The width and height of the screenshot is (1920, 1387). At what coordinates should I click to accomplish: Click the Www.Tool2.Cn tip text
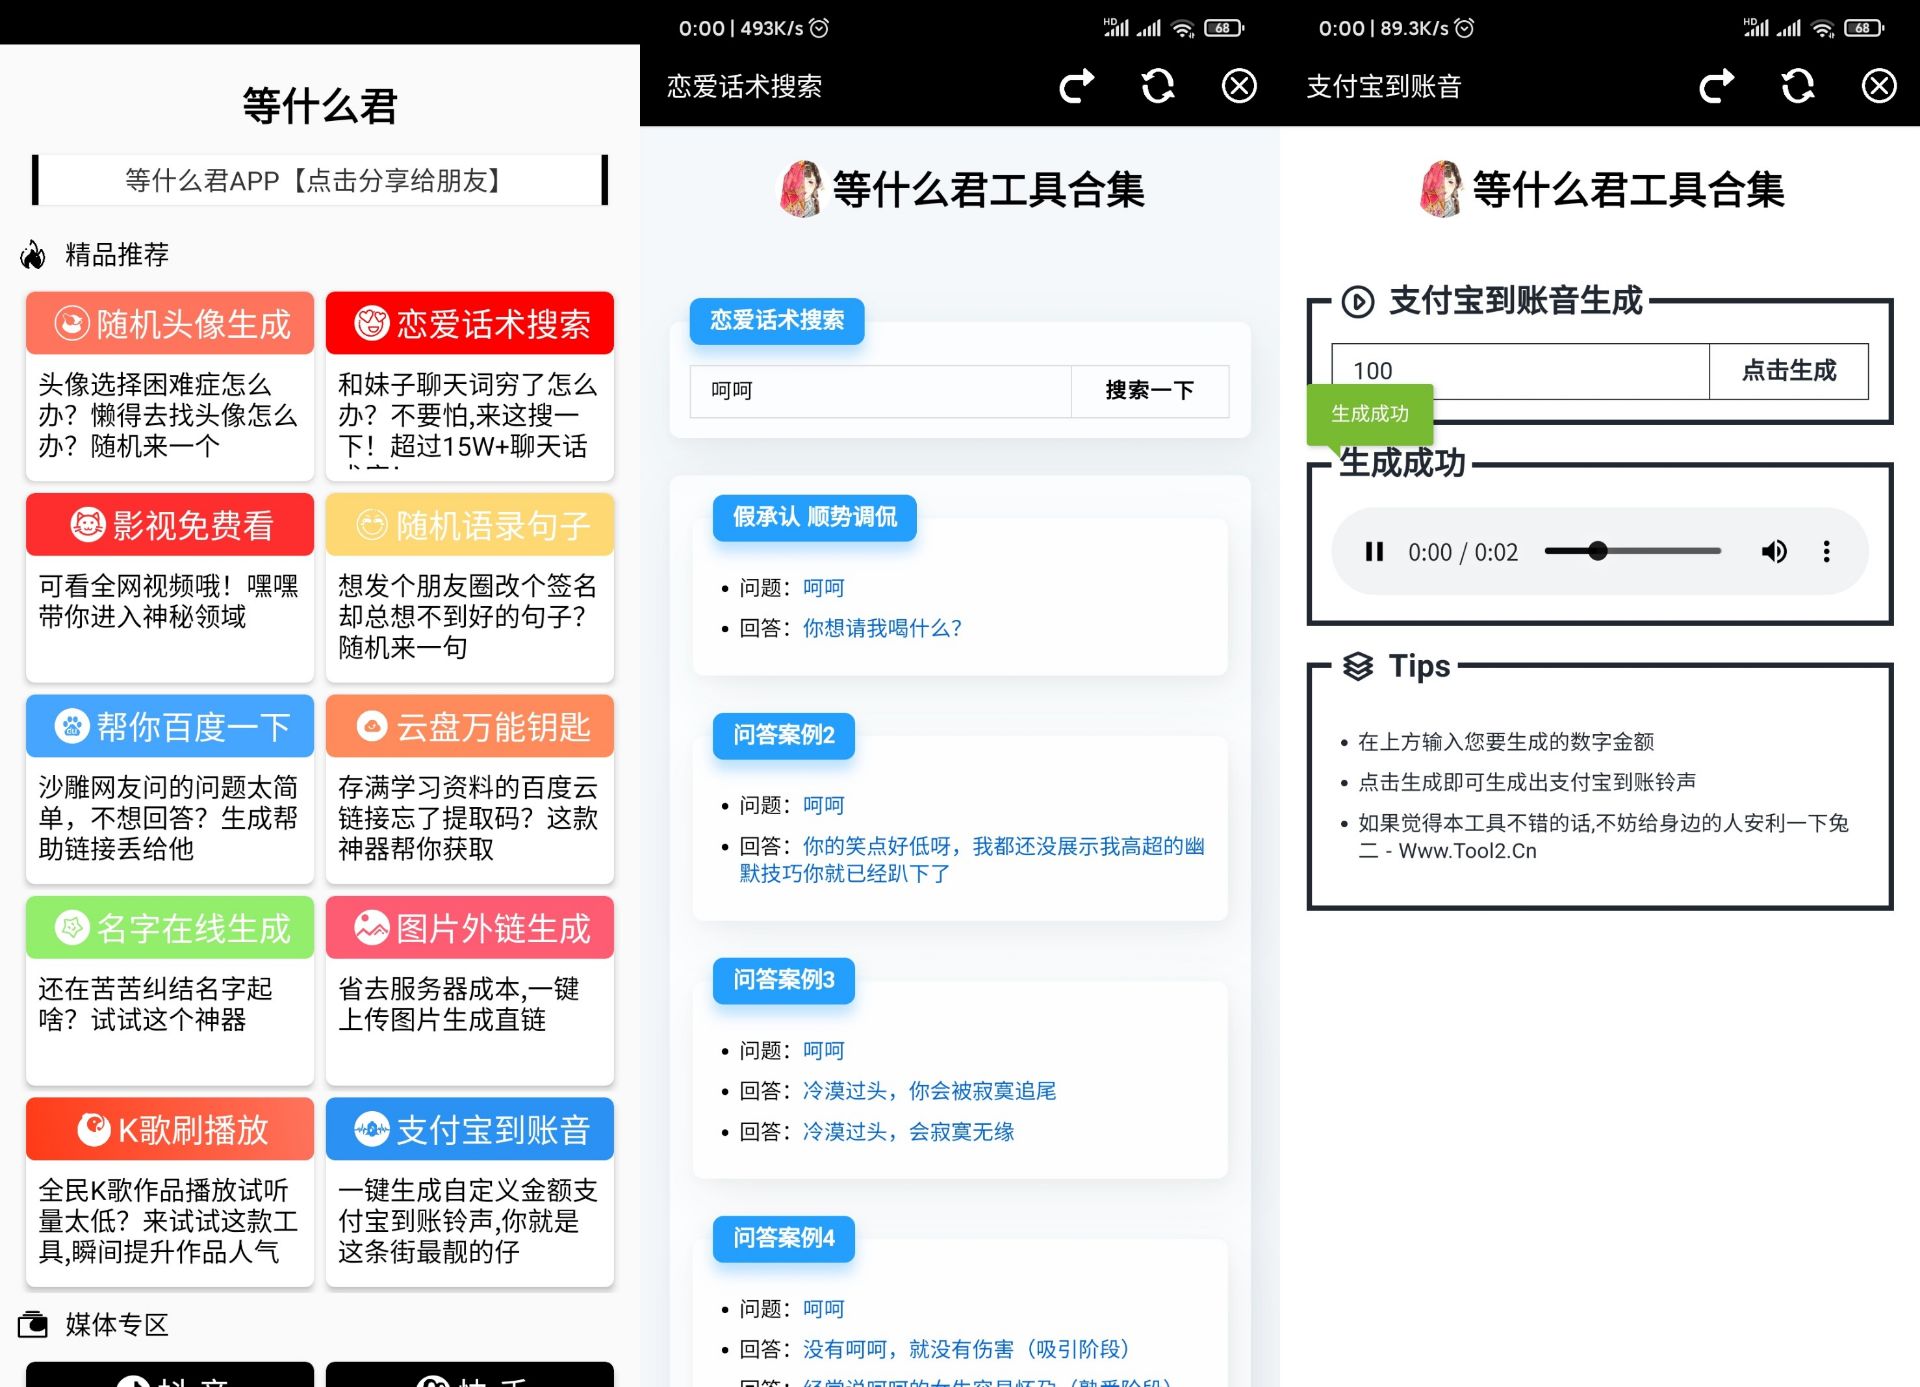[x=1467, y=851]
